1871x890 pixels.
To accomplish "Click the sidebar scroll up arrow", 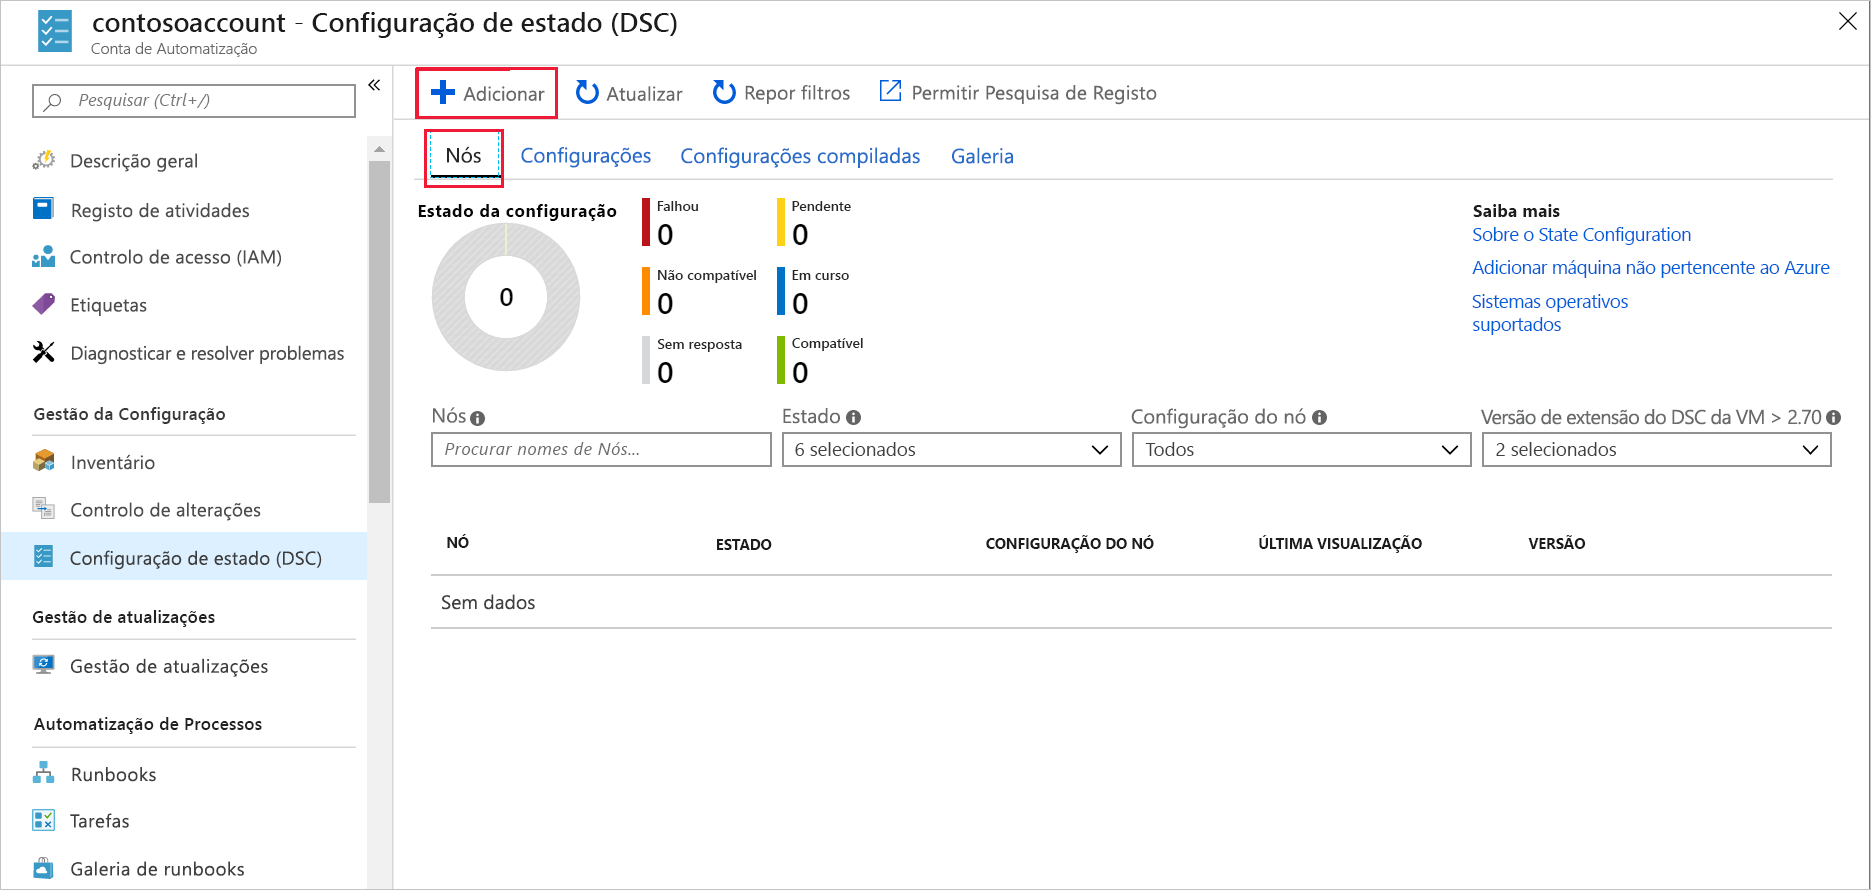I will click(x=379, y=149).
